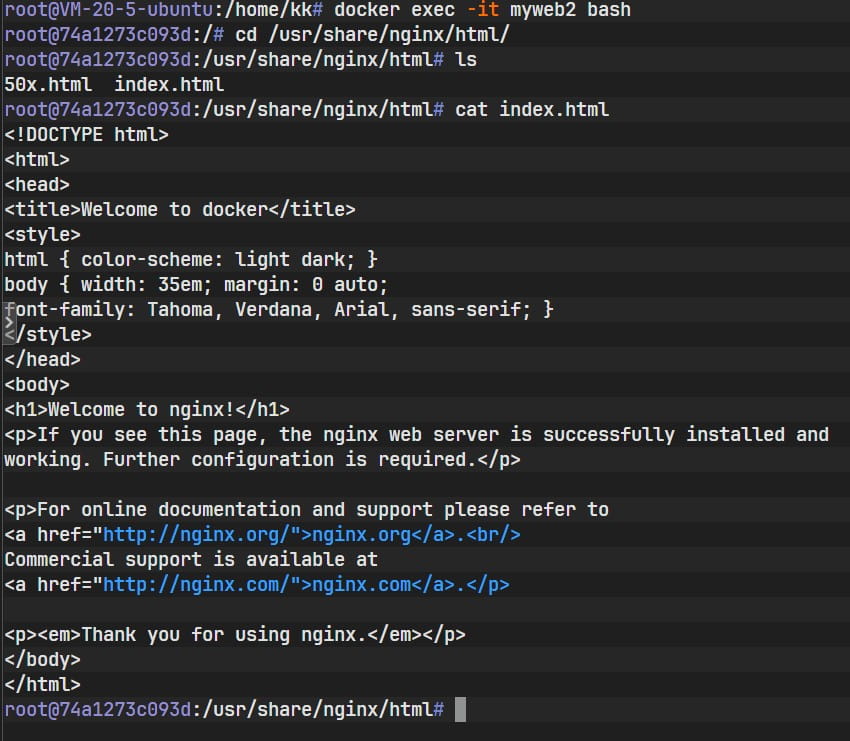Click index.html in the ls output
Screen dimensions: 850x741
coord(169,85)
